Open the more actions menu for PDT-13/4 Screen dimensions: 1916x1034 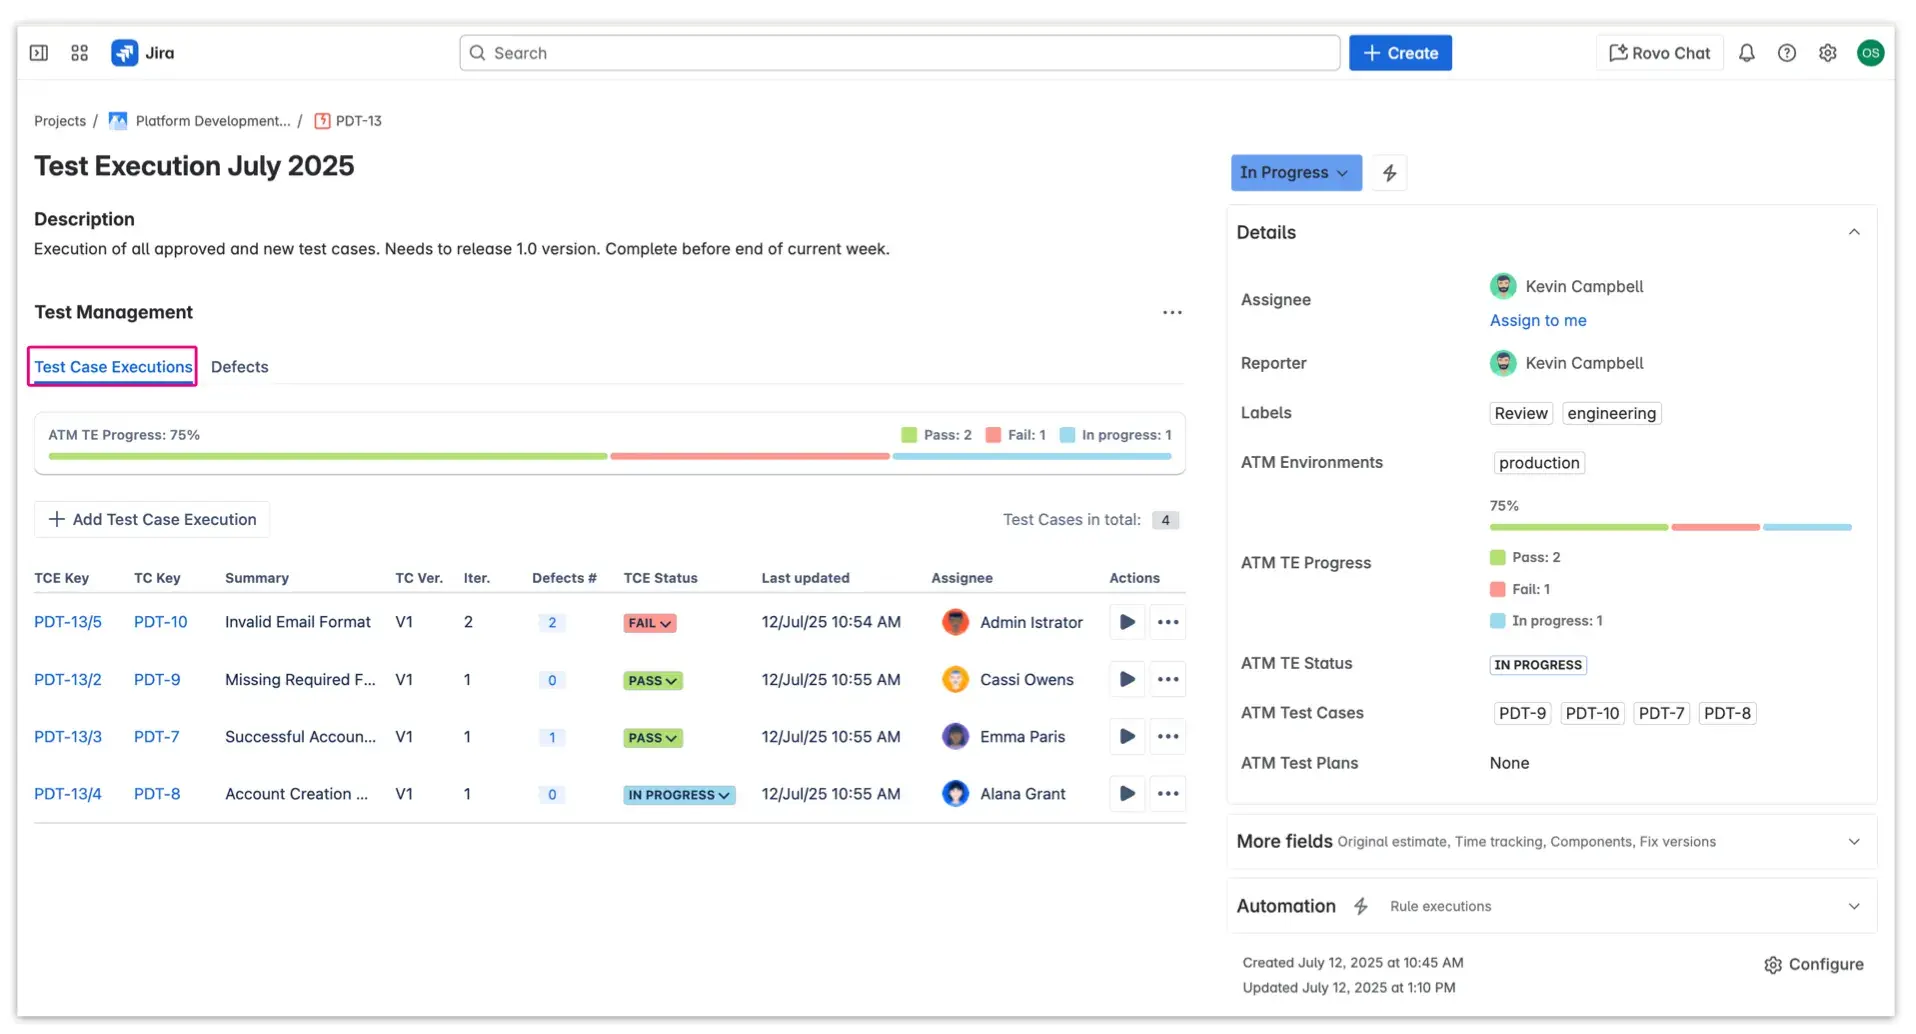[x=1167, y=793]
